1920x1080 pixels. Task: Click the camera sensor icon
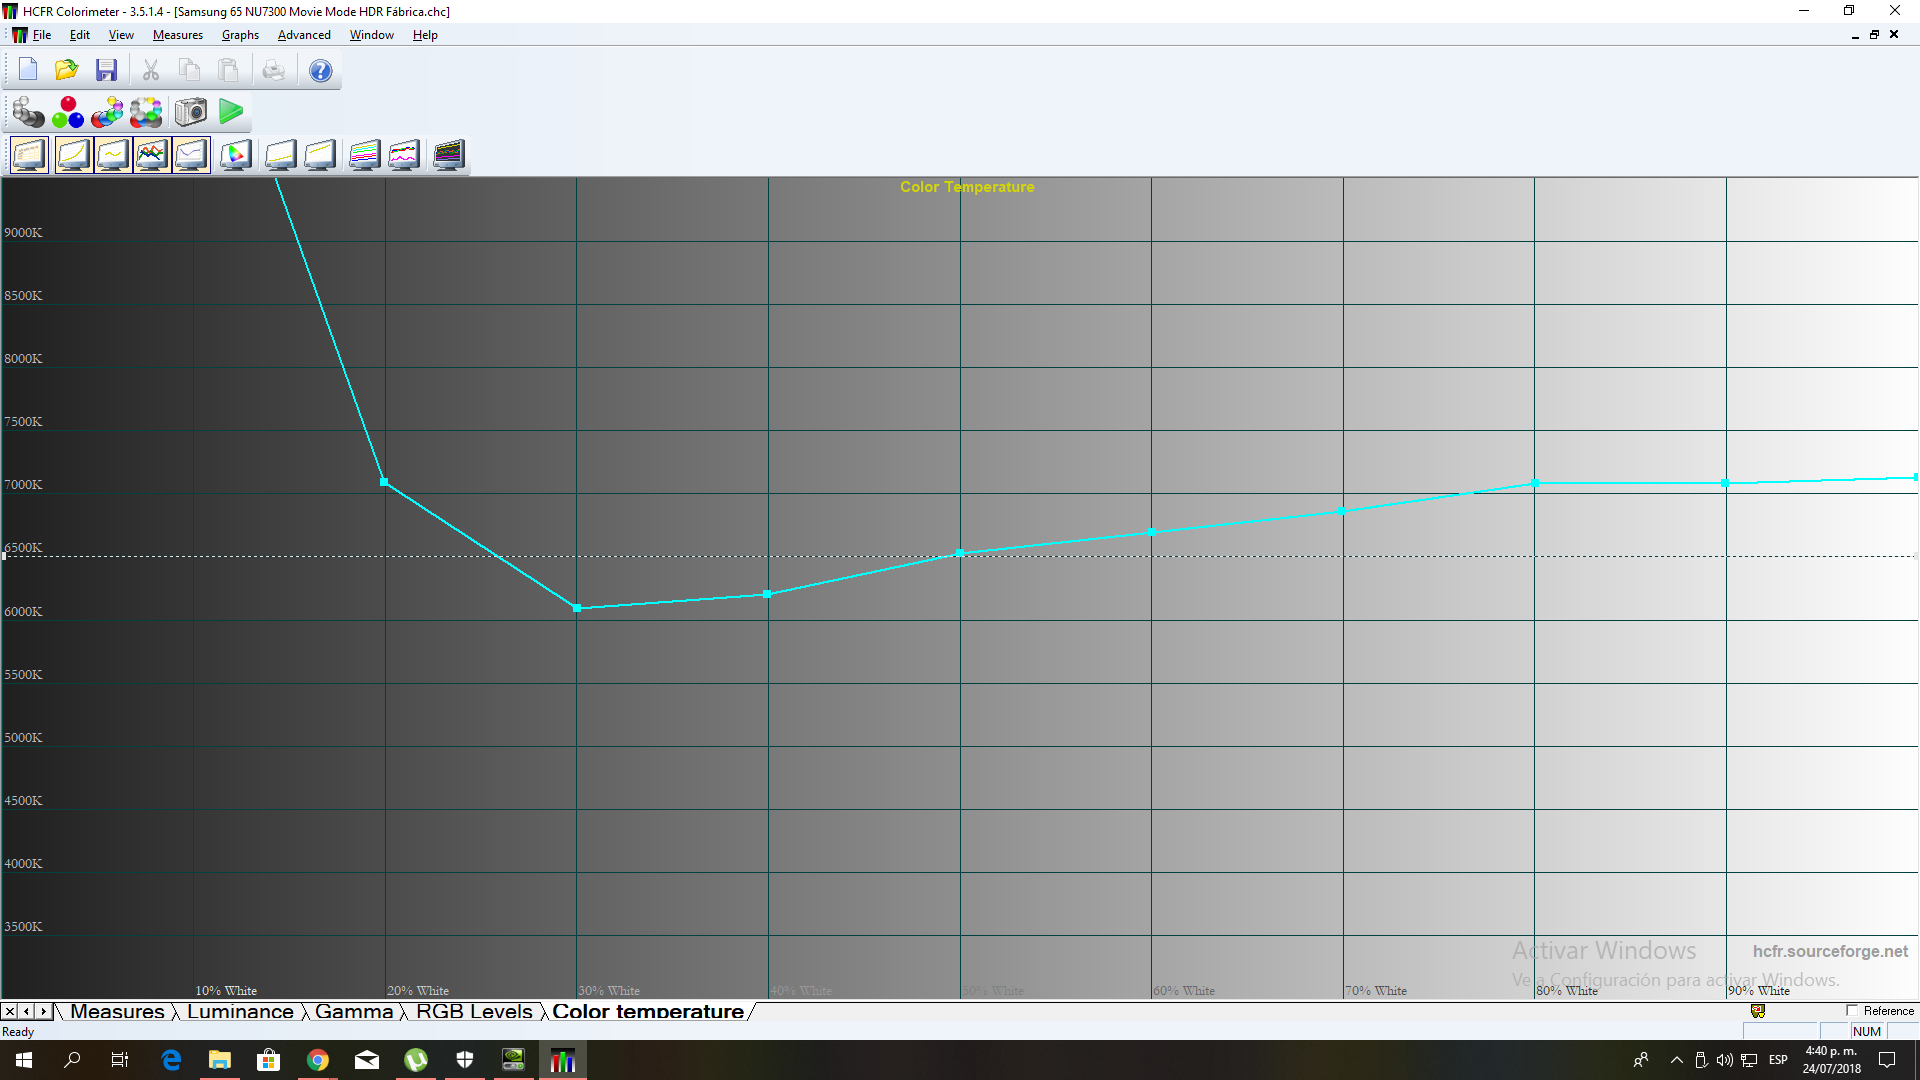(190, 112)
